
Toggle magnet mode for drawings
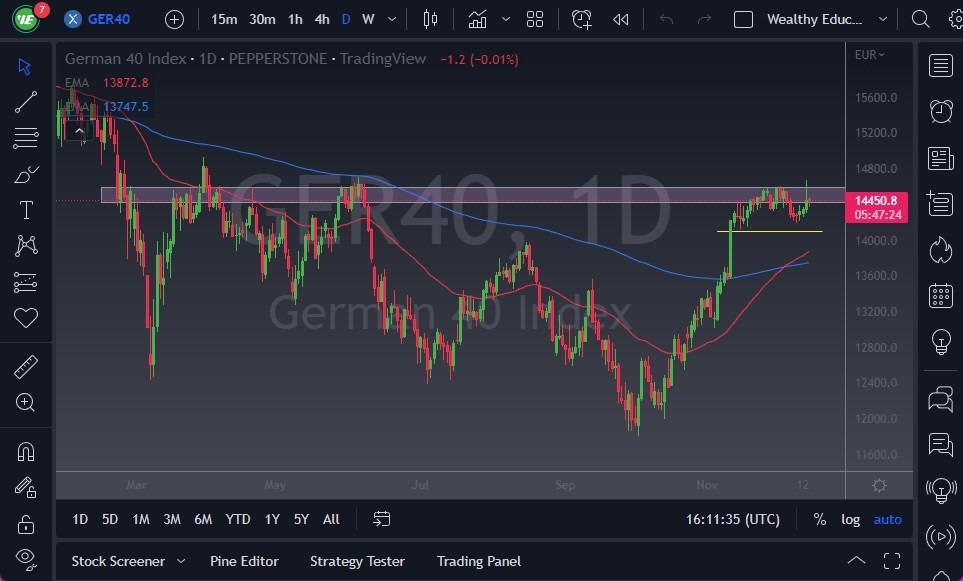pyautogui.click(x=26, y=450)
